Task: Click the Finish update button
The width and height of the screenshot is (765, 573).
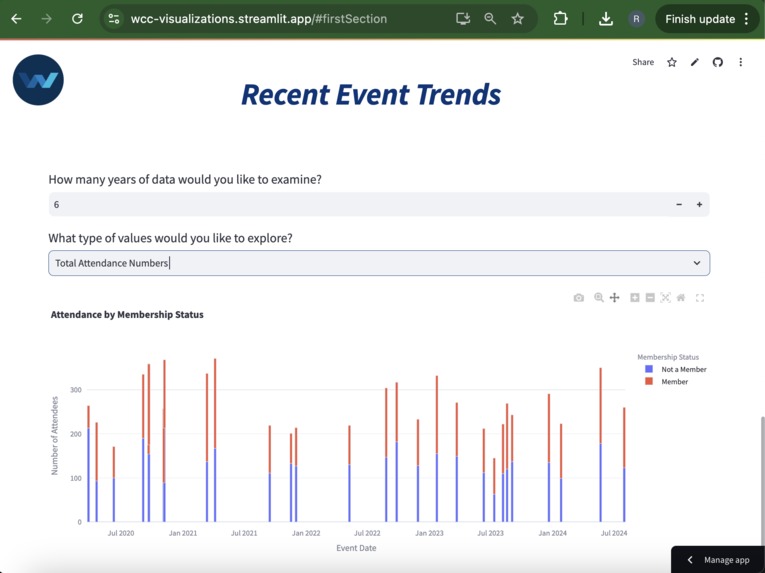Action: click(x=700, y=19)
